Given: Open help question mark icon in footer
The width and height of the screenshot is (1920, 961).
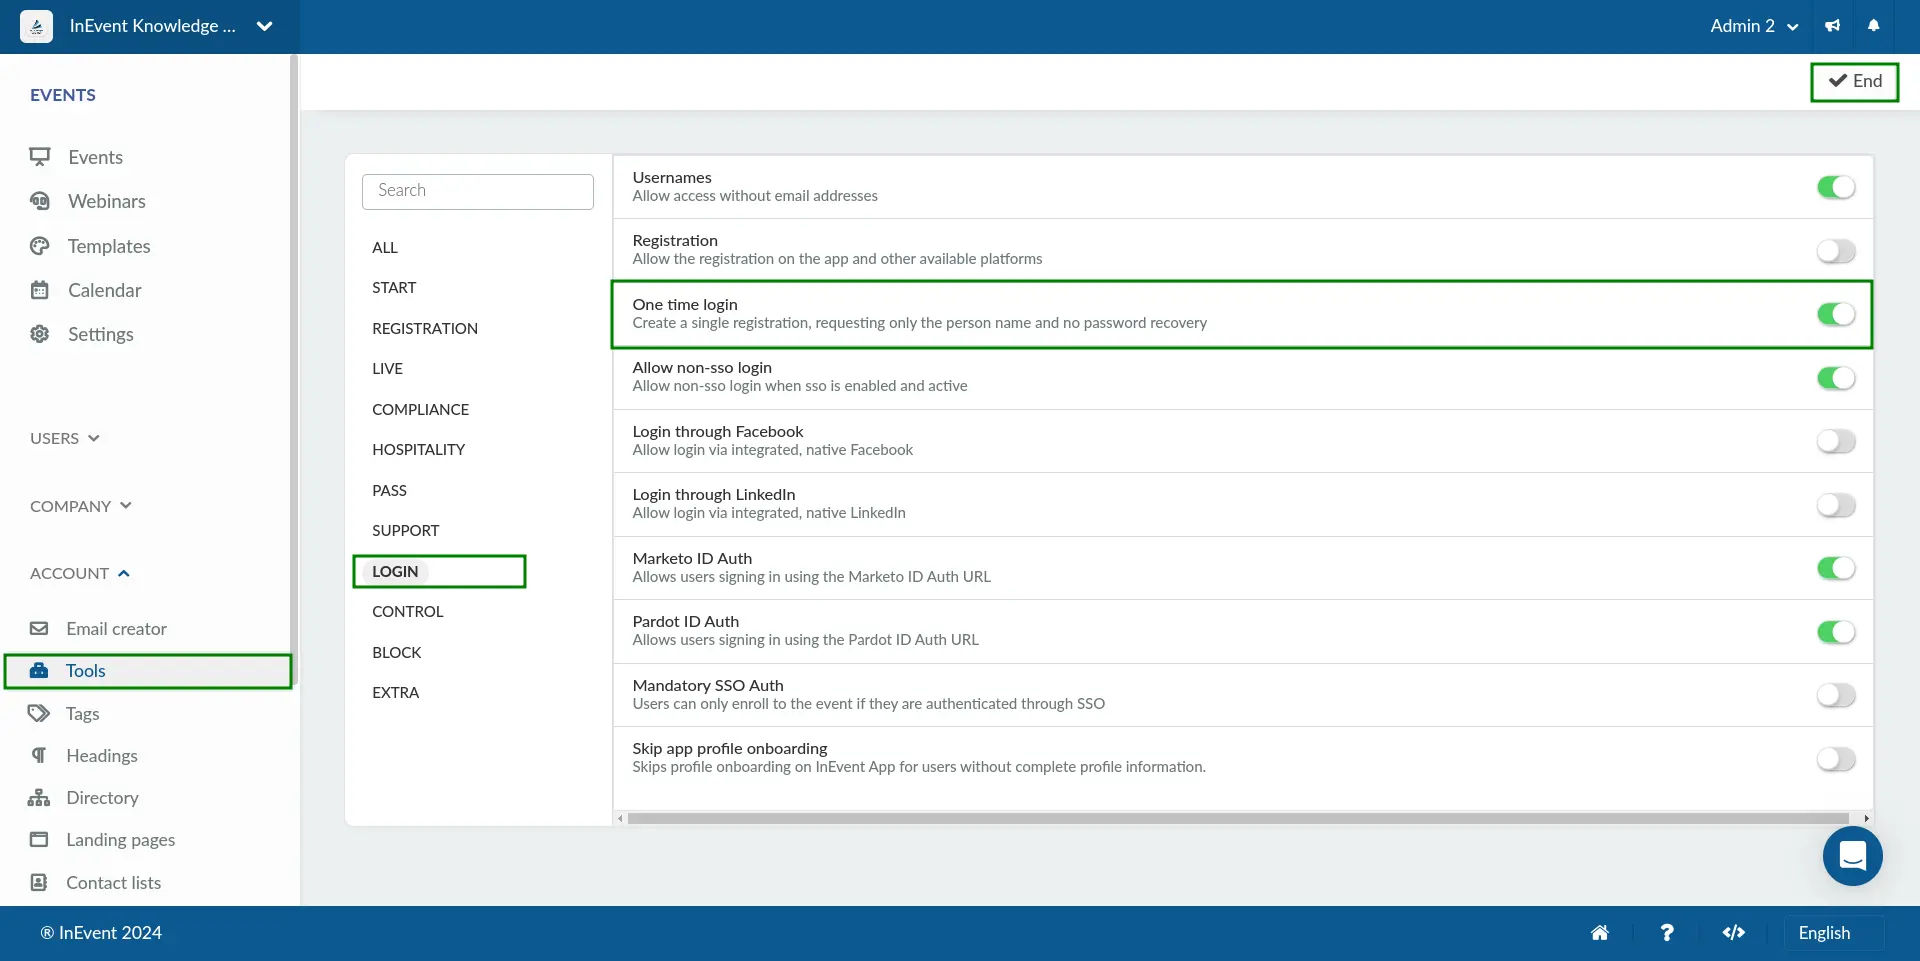Looking at the screenshot, I should pos(1667,933).
